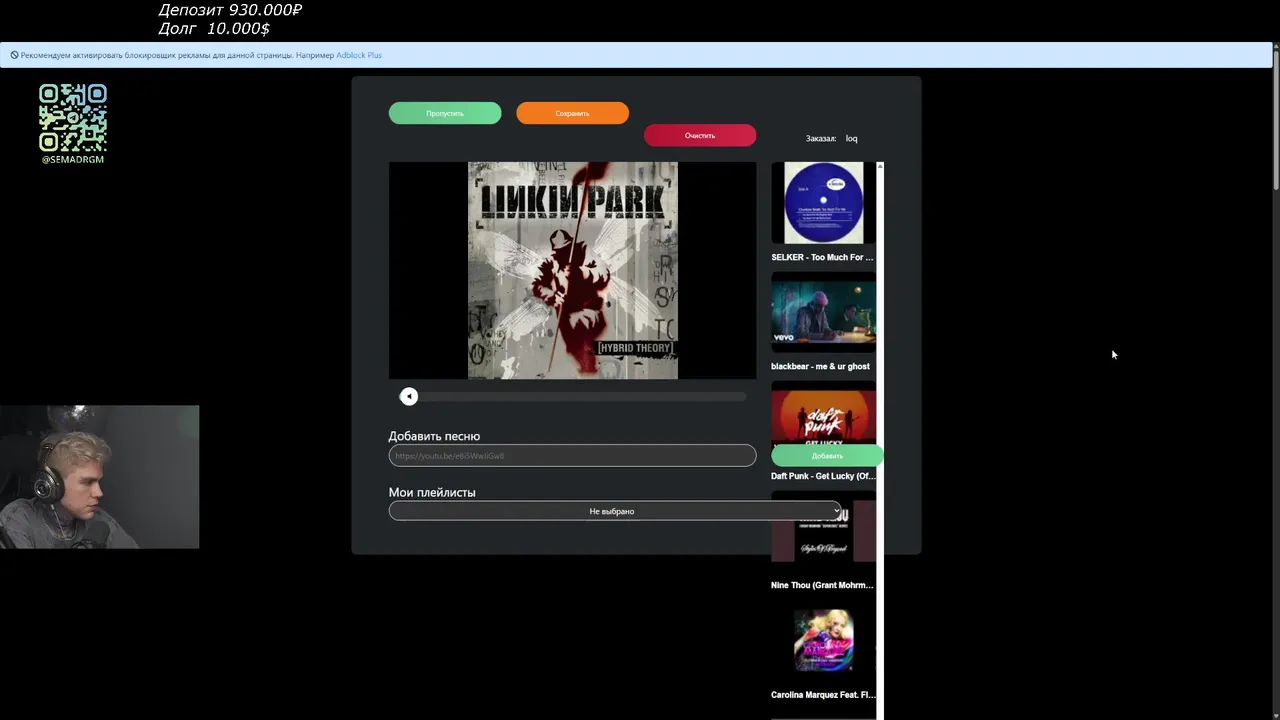Click the streamer webcam overlay

(100, 477)
